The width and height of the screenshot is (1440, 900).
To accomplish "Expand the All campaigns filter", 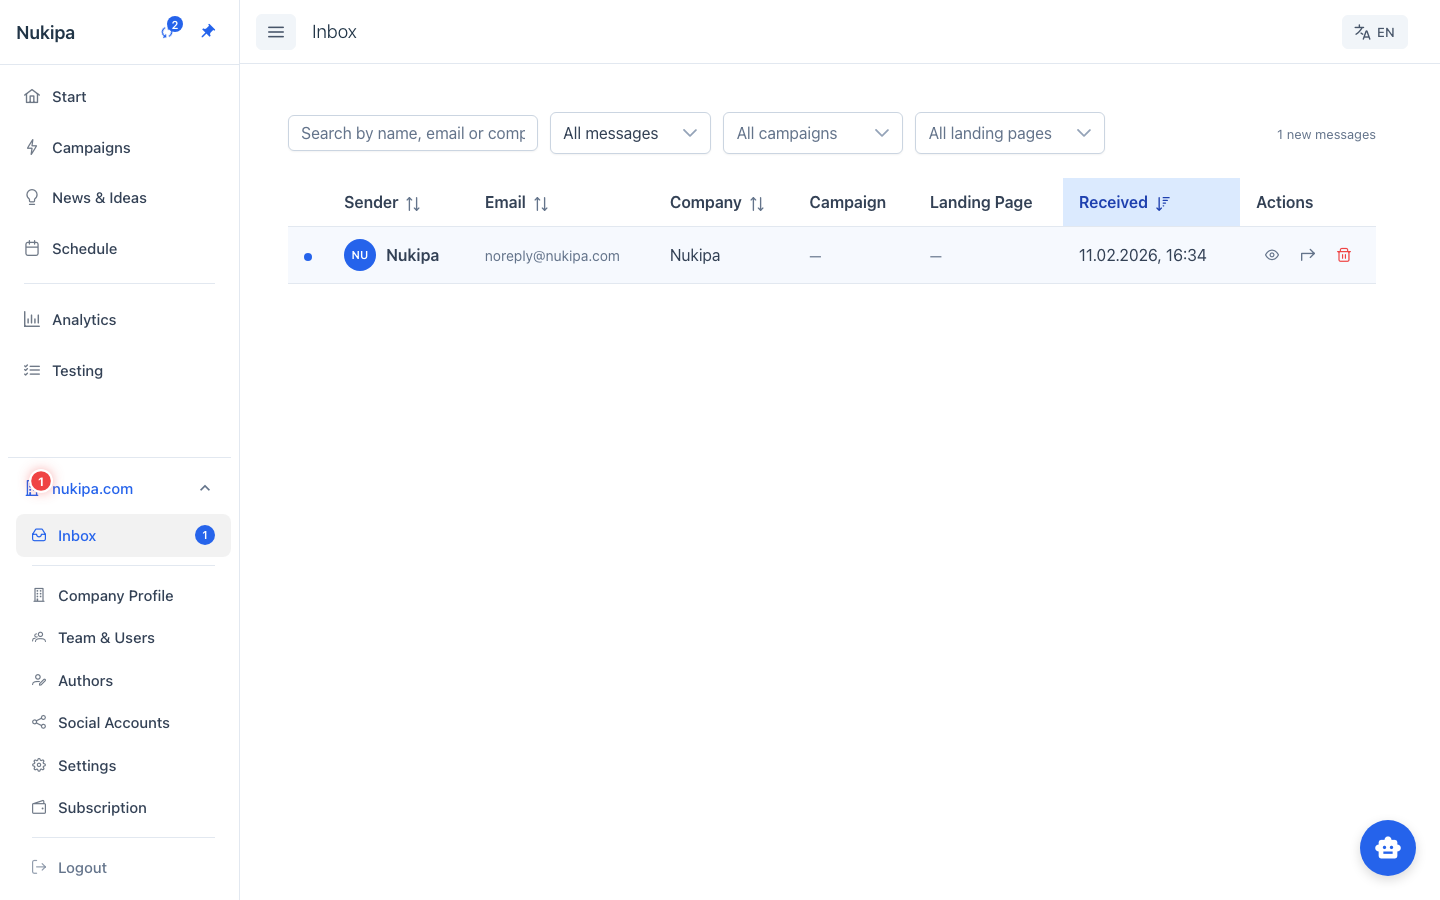I will click(812, 133).
